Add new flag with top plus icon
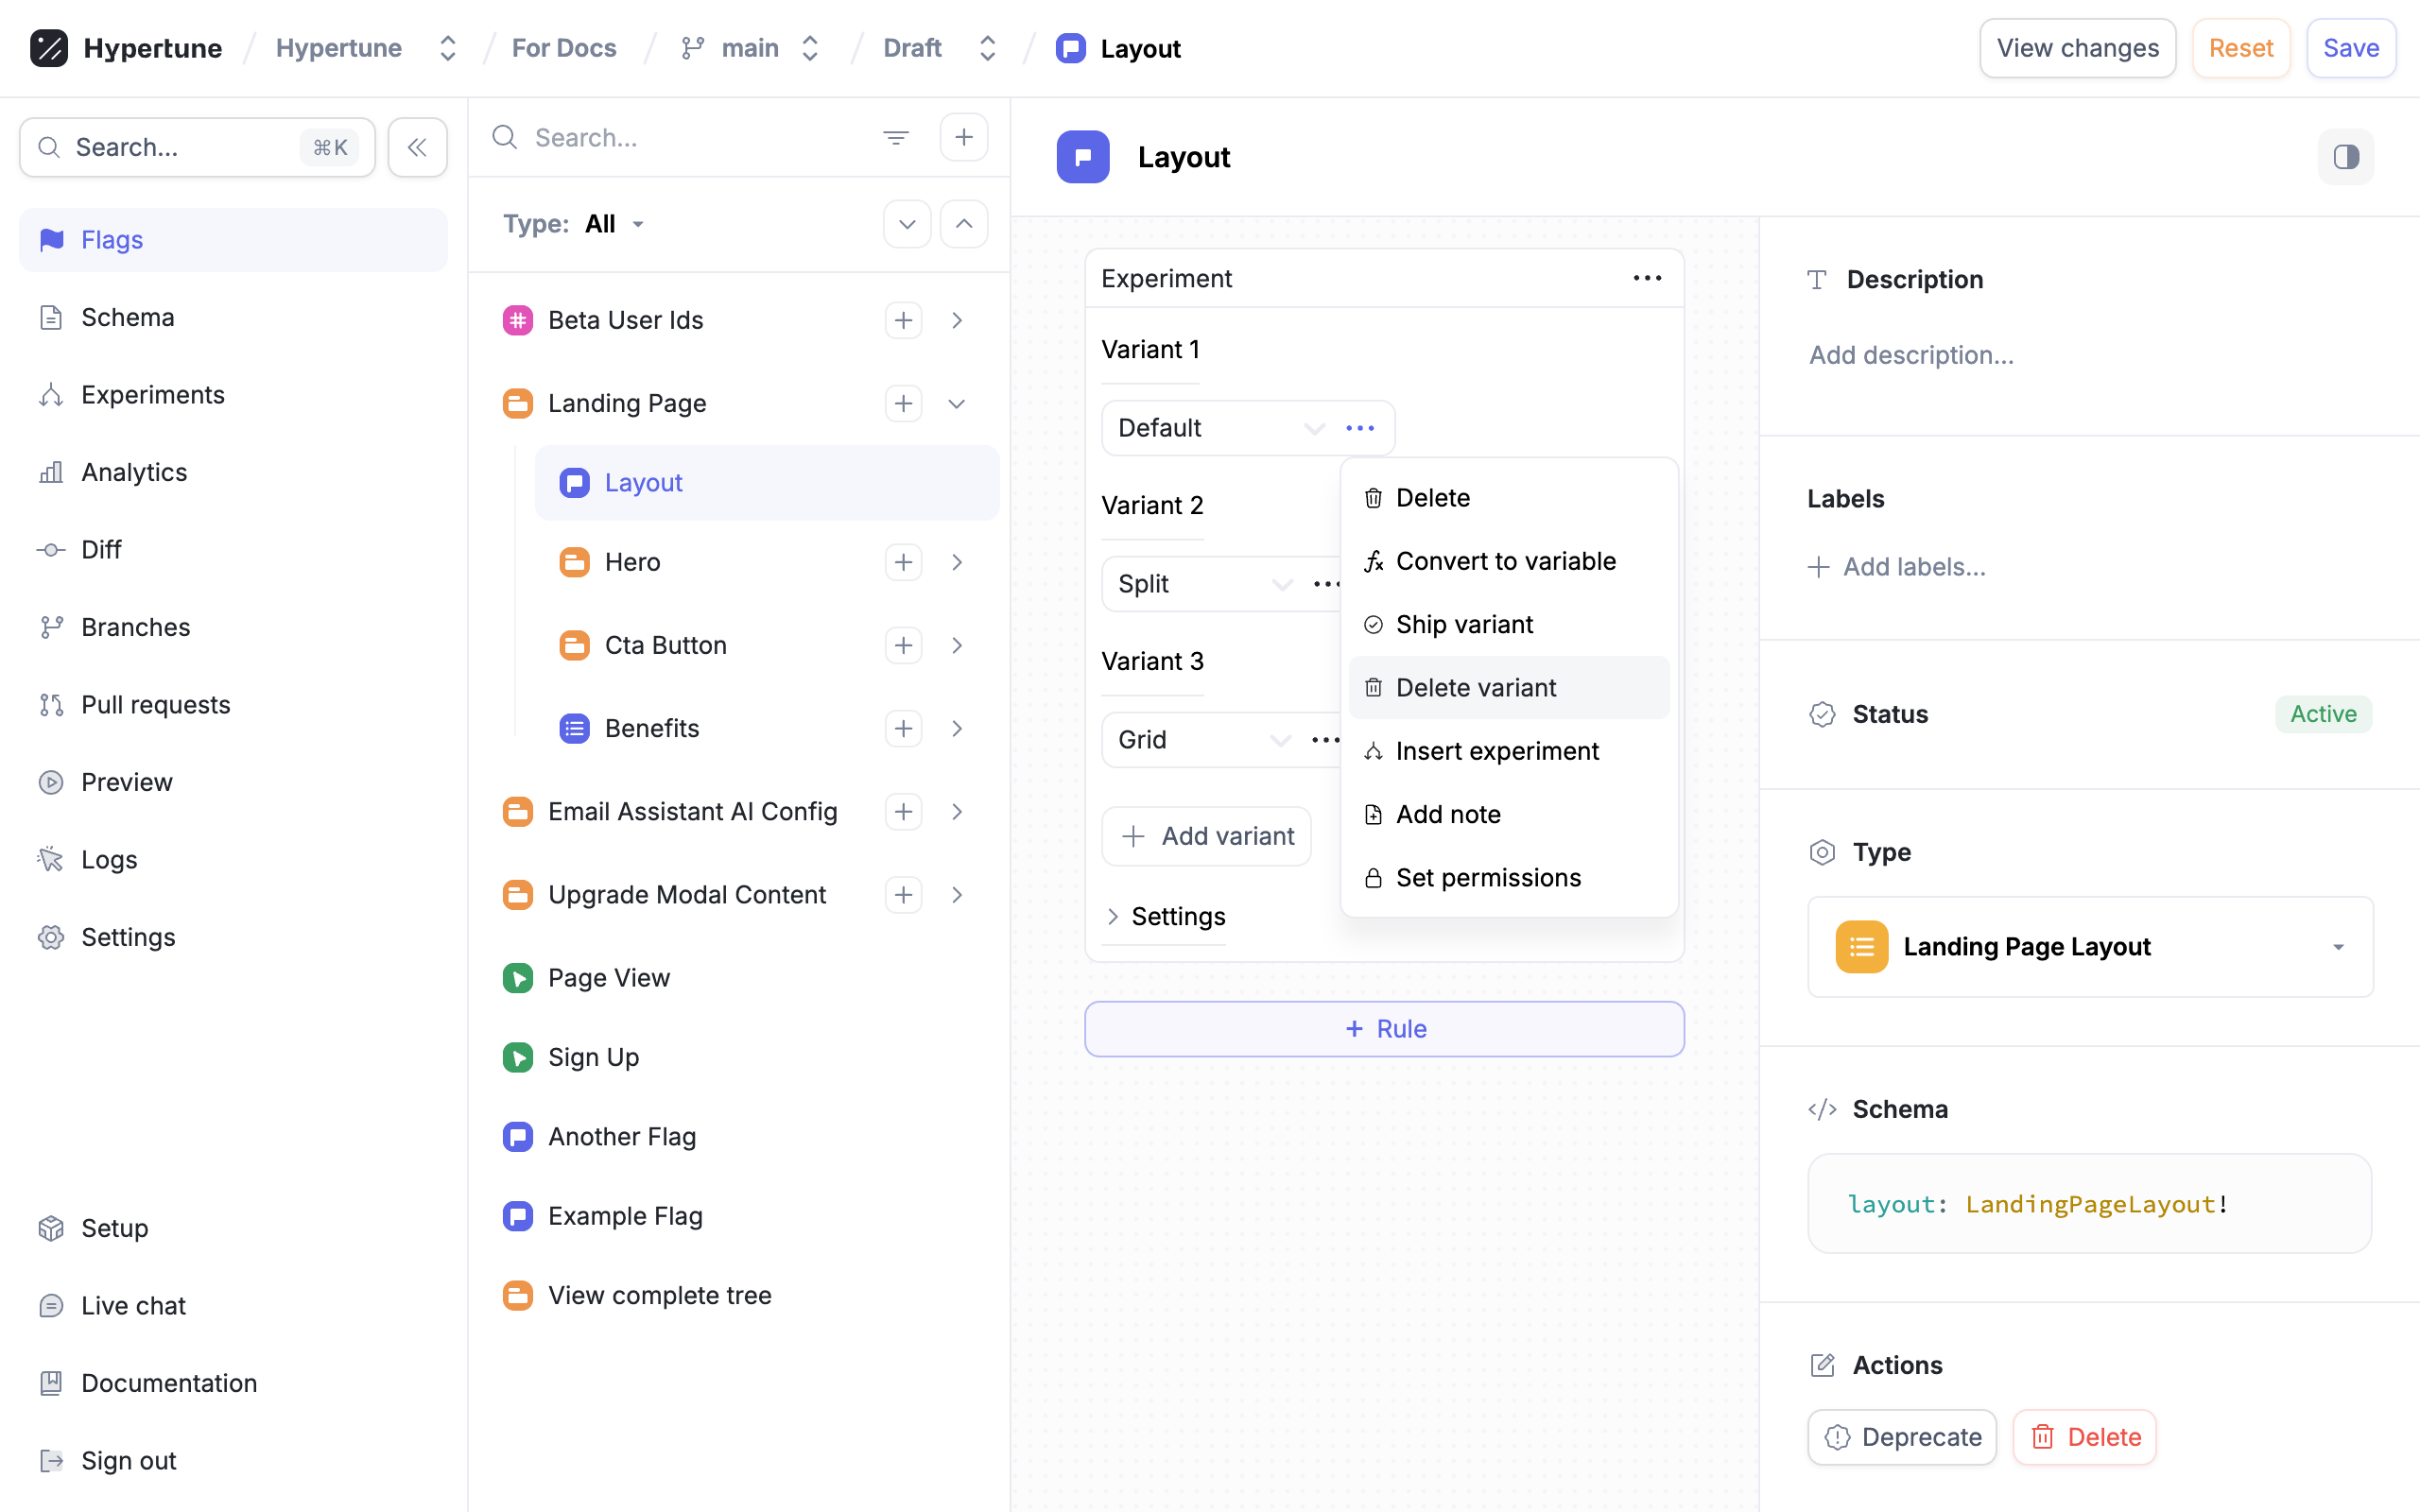 (x=963, y=137)
